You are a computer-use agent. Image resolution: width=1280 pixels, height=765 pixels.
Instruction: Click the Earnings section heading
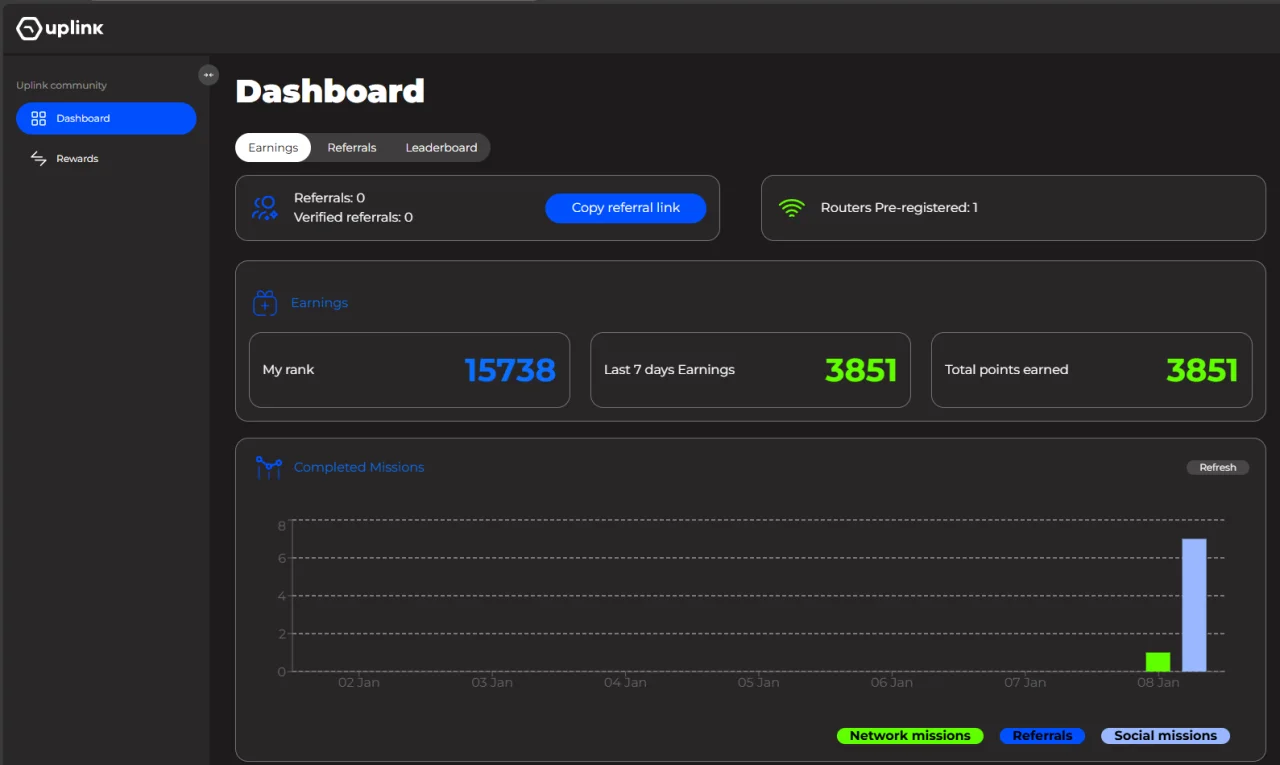tap(319, 303)
